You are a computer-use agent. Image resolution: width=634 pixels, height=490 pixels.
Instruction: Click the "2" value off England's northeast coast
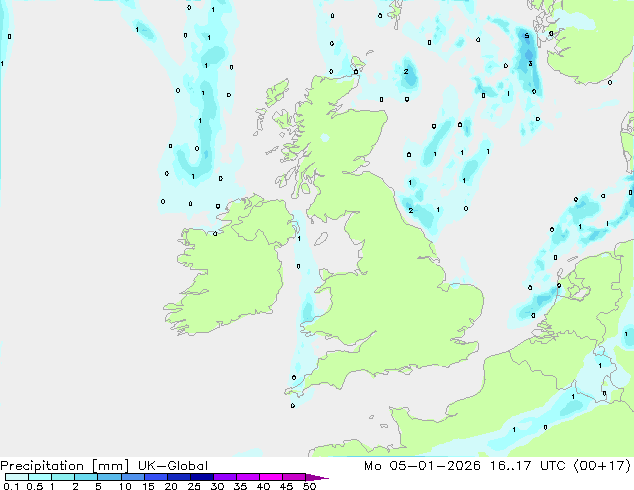[411, 210]
